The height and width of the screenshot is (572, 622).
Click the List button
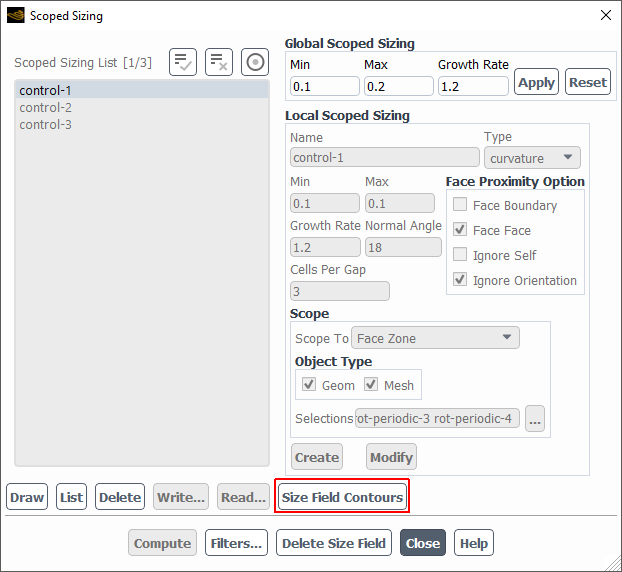[x=71, y=497]
